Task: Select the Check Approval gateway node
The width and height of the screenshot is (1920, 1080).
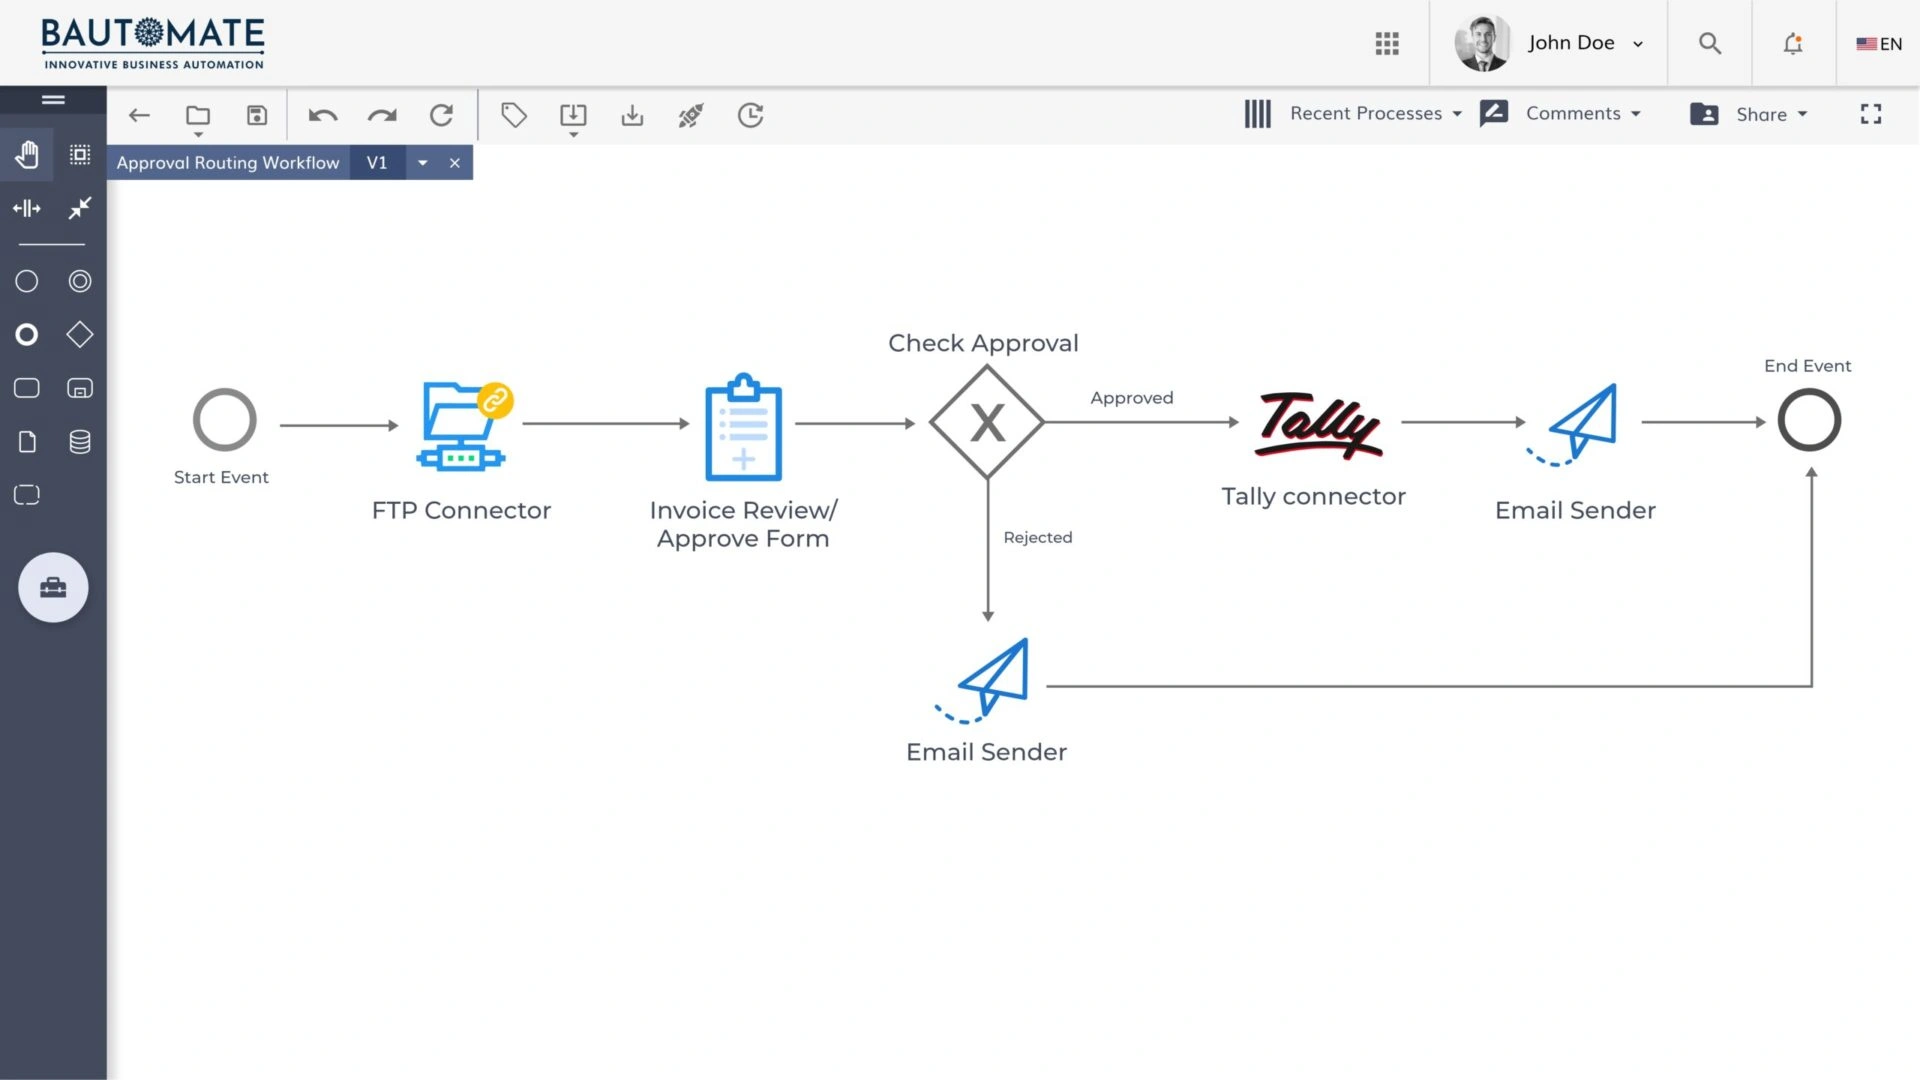Action: click(x=987, y=422)
